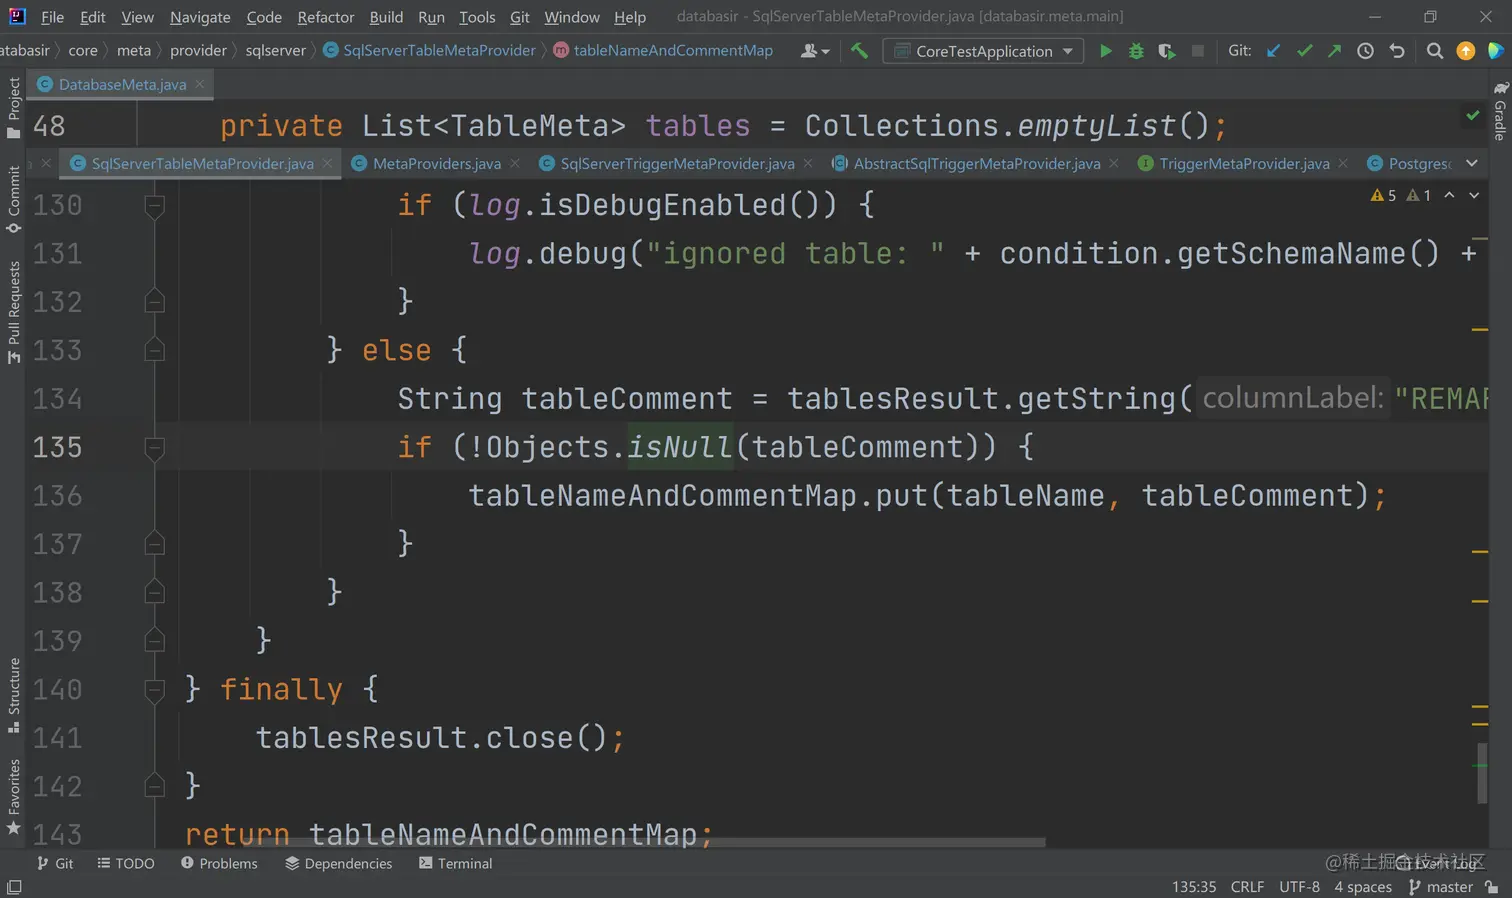Open Git branch popup for master
This screenshot has width=1512, height=898.
pyautogui.click(x=1440, y=887)
